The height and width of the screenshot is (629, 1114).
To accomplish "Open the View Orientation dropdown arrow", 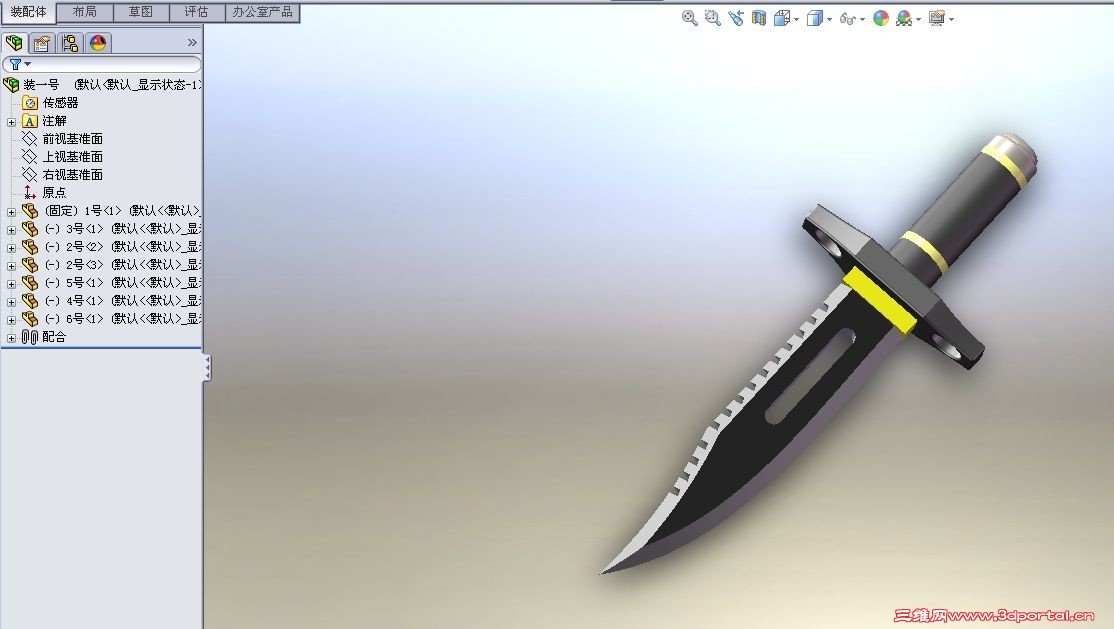I will 796,19.
